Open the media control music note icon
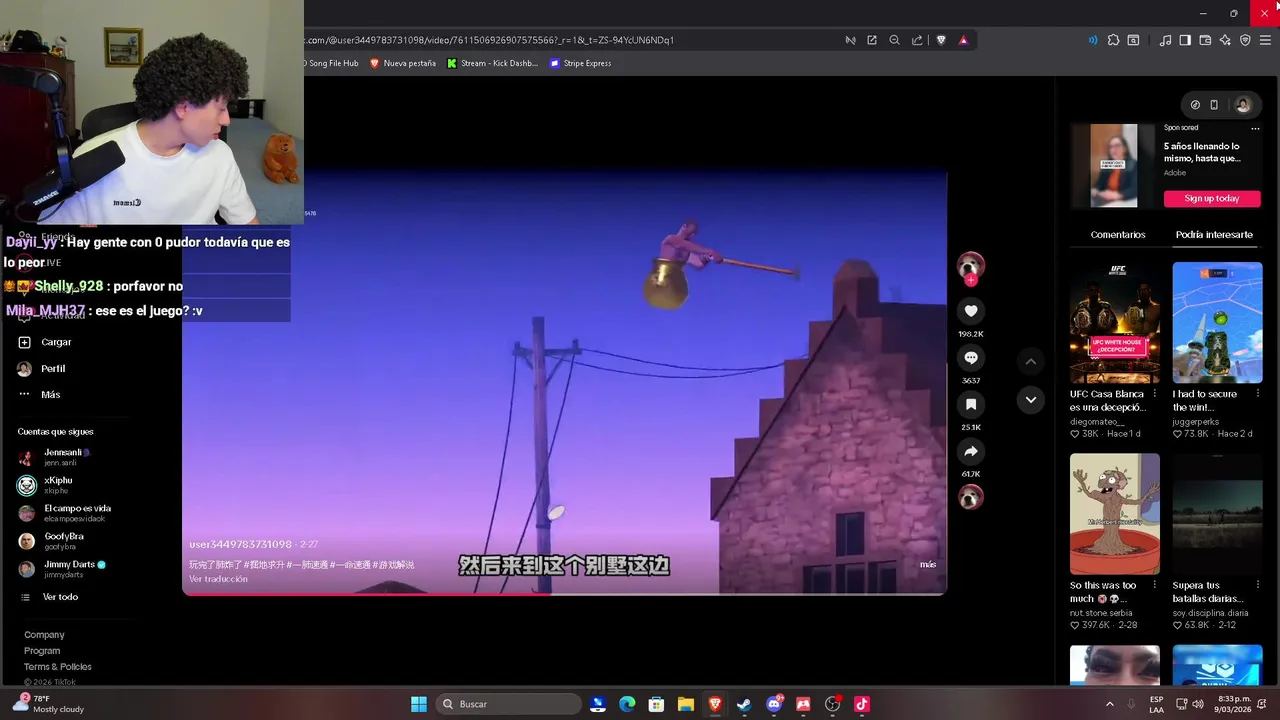Viewport: 1280px width, 720px height. (x=1165, y=40)
